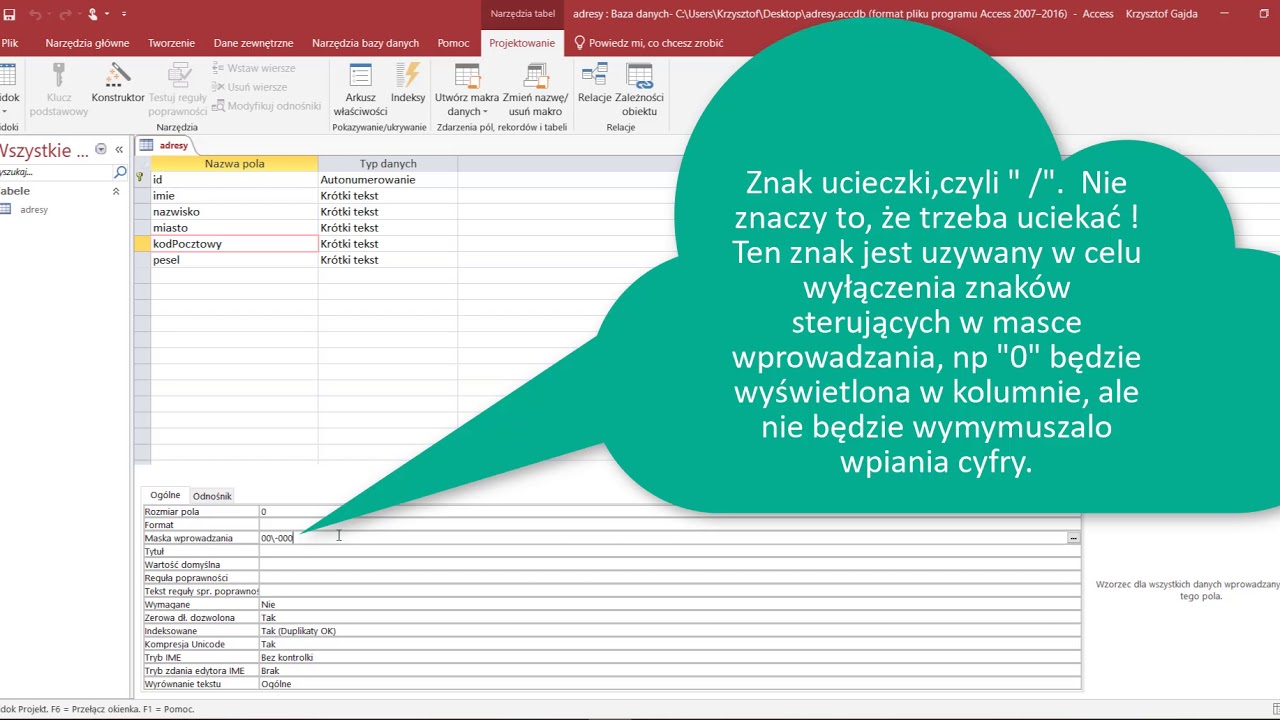Click the Format property field
1280x720 pixels.
click(669, 525)
